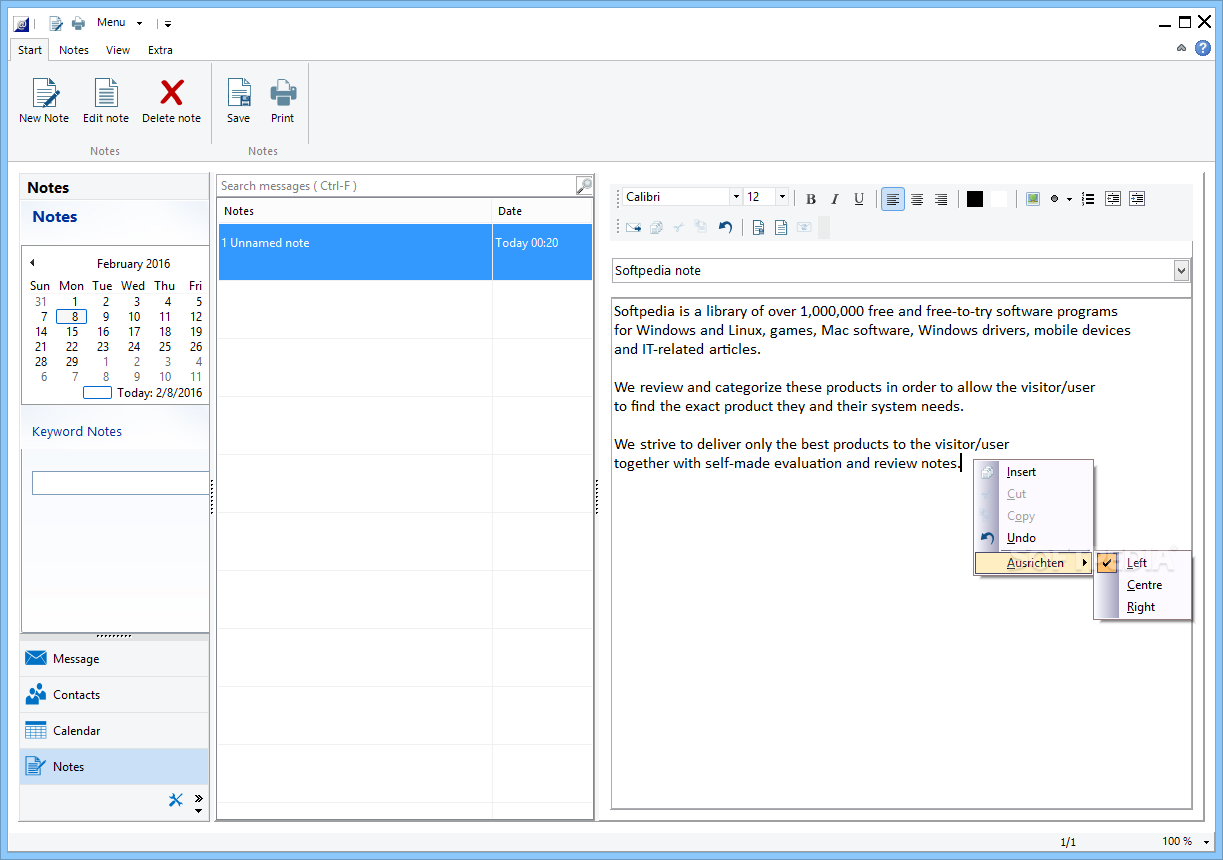Toggle center text alignment in the toolbar
Image resolution: width=1223 pixels, height=860 pixels.
pyautogui.click(x=917, y=199)
